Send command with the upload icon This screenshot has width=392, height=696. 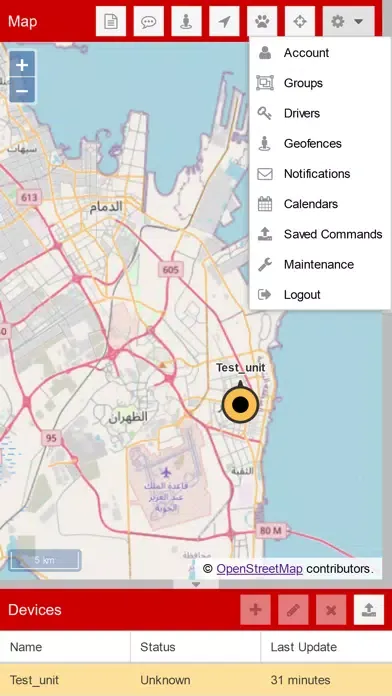tap(368, 610)
